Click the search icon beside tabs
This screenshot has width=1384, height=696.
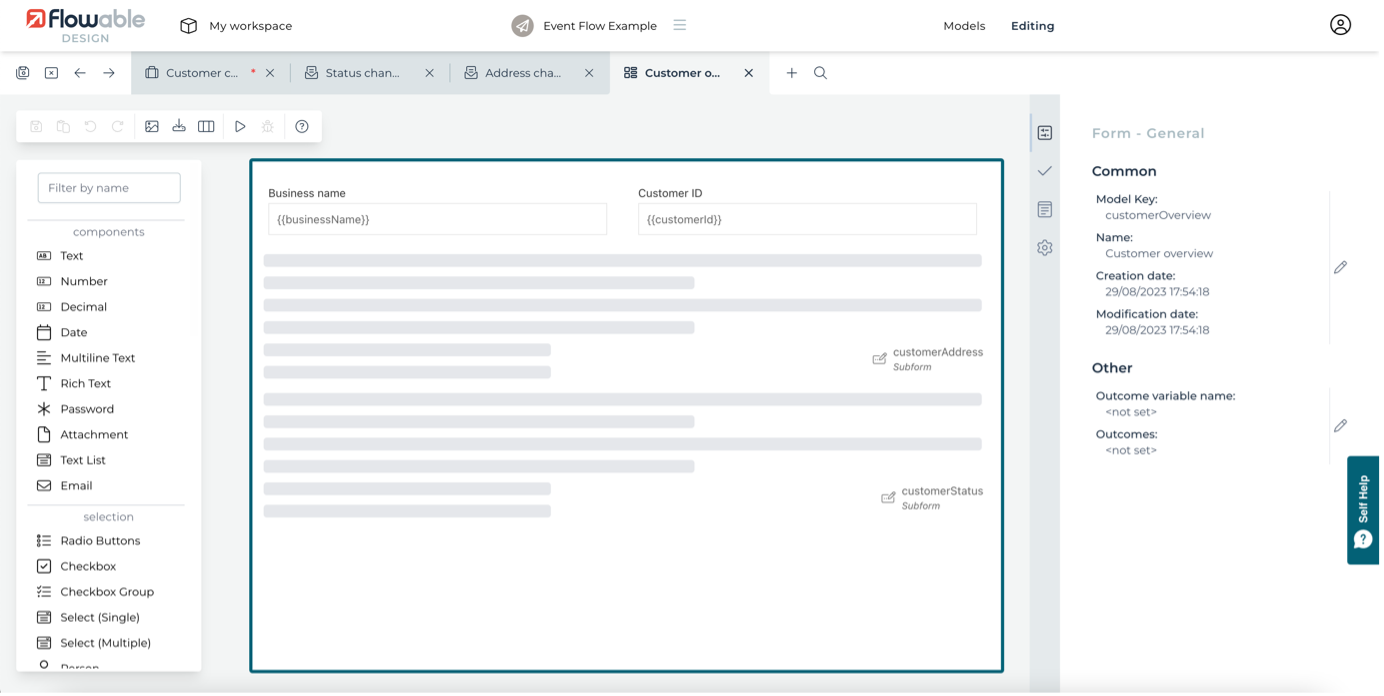820,73
